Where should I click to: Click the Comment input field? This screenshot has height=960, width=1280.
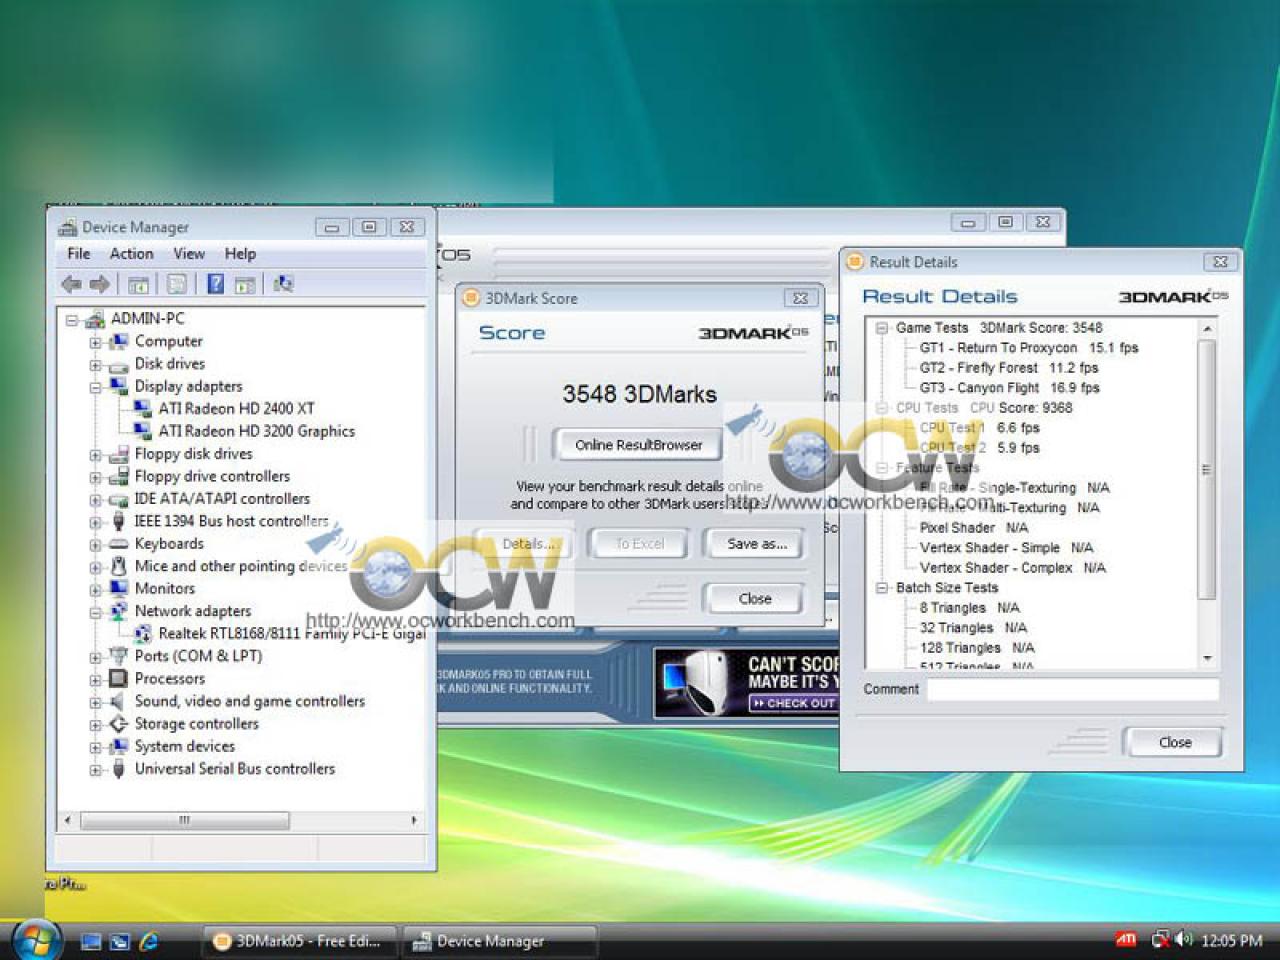pos(1073,689)
